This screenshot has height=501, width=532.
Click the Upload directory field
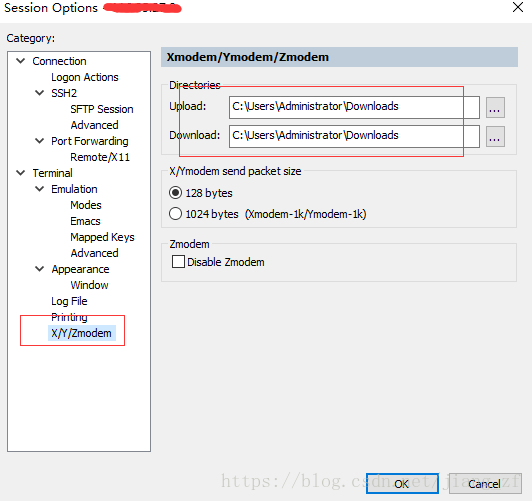(354, 107)
